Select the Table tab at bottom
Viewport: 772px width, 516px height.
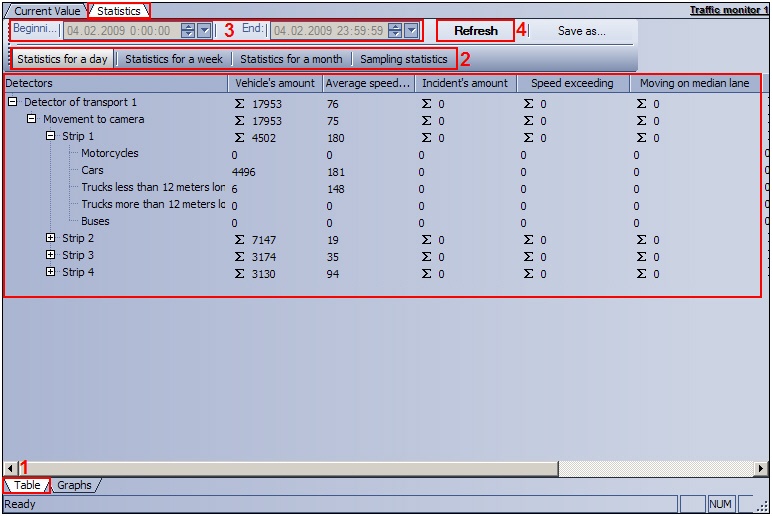click(27, 485)
